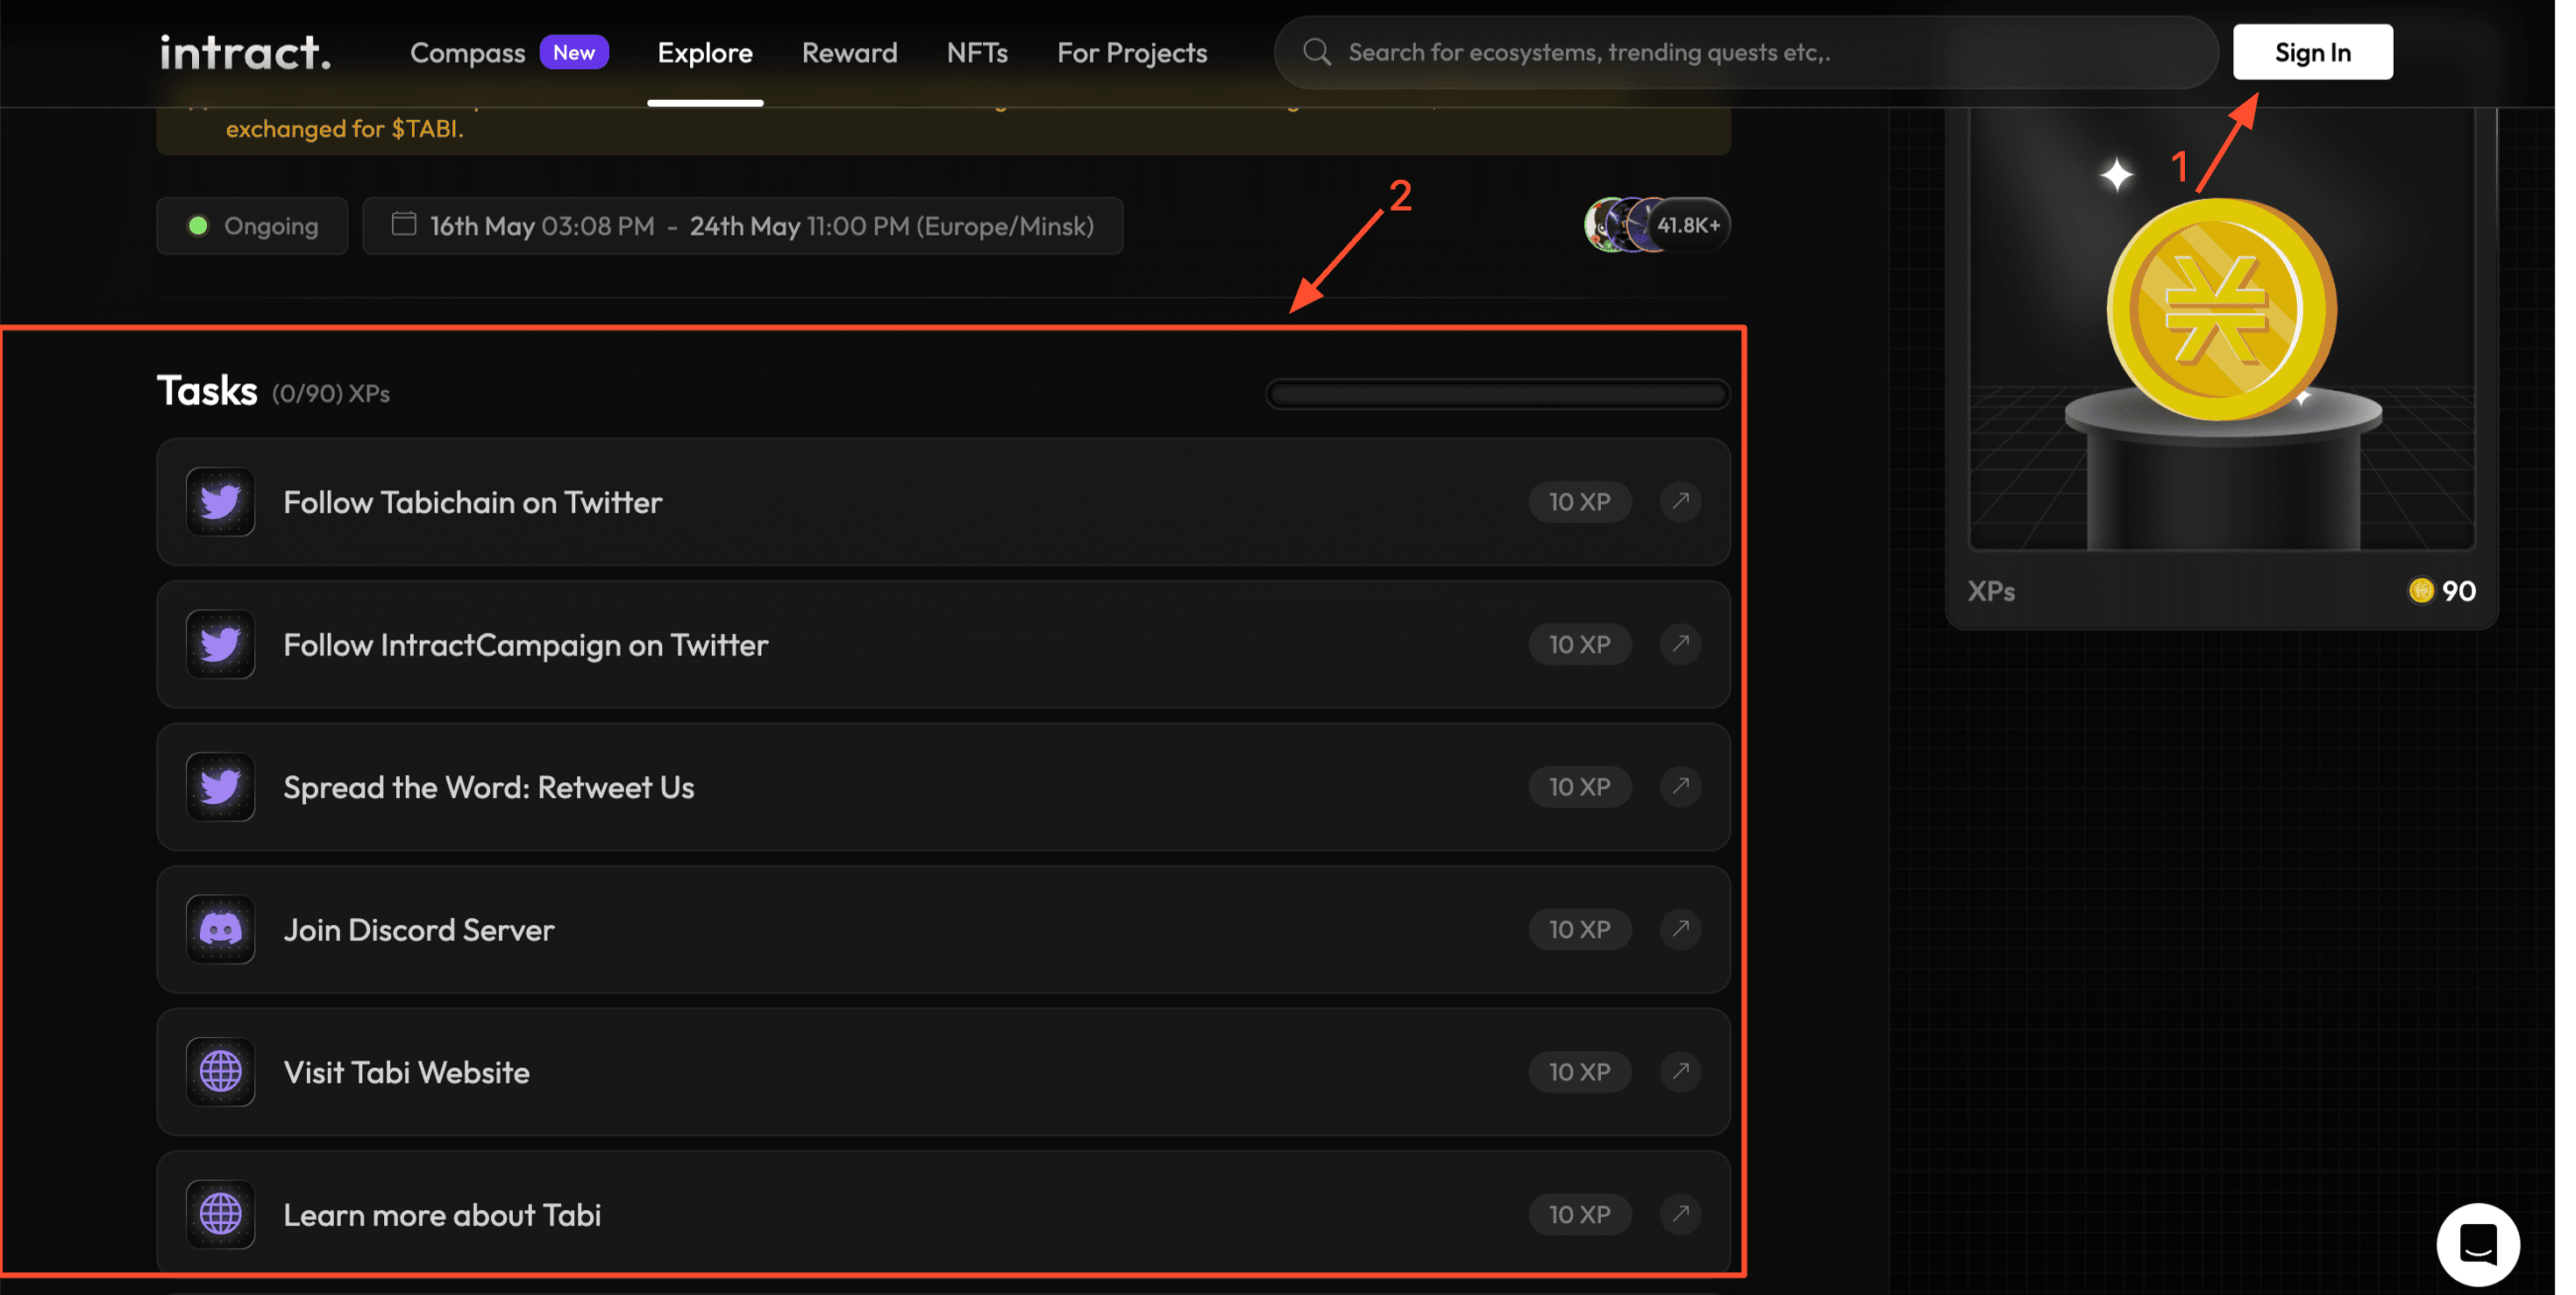The width and height of the screenshot is (2576, 1295).
Task: Open the chat support bubble
Action: [x=2477, y=1244]
